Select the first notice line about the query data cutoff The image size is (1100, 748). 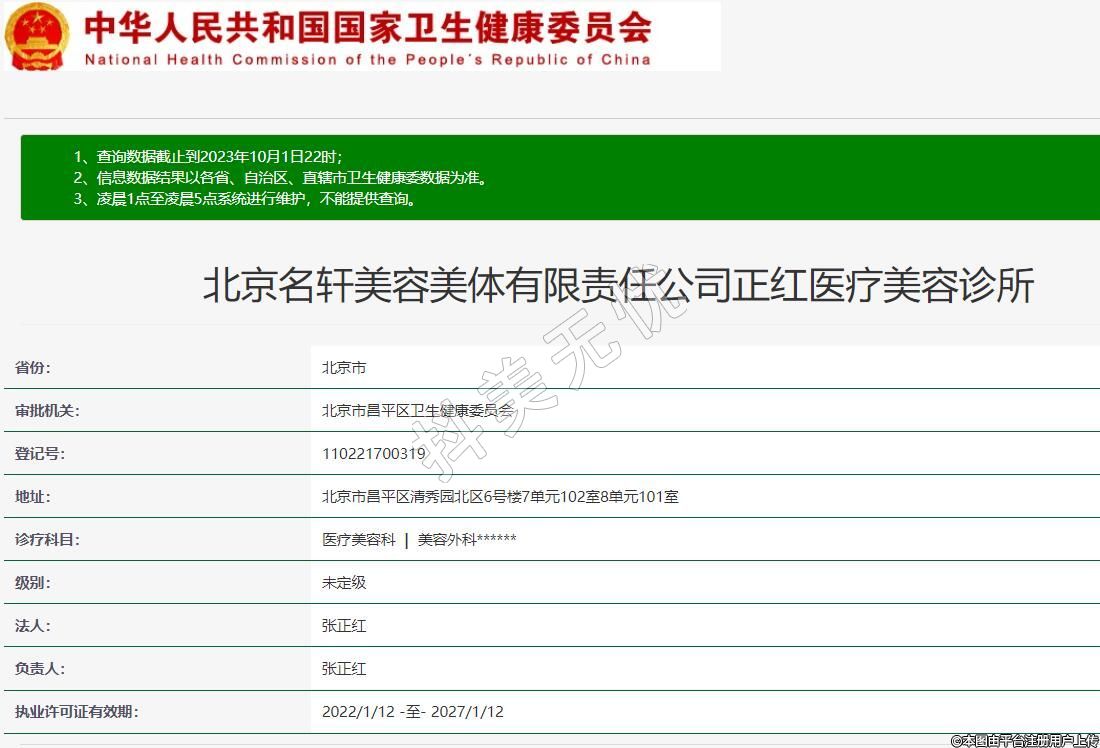pos(208,157)
